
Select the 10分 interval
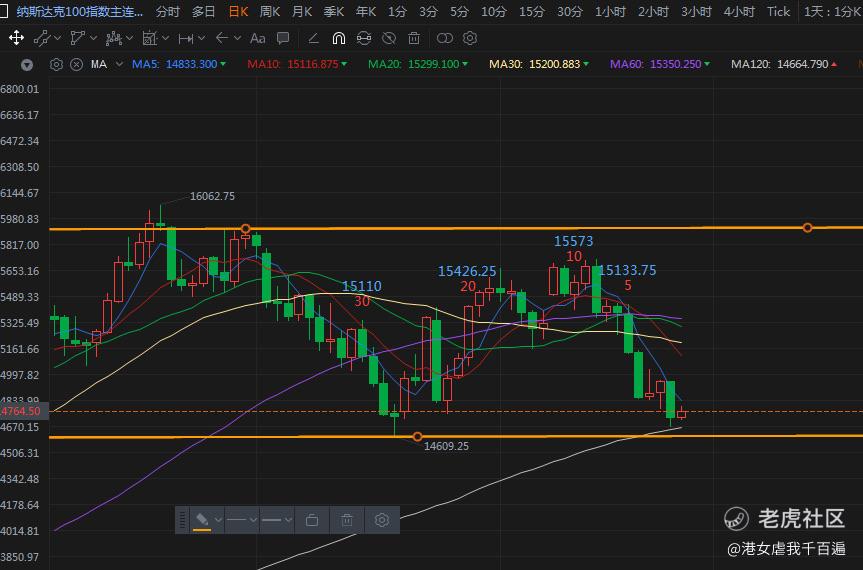tap(493, 12)
